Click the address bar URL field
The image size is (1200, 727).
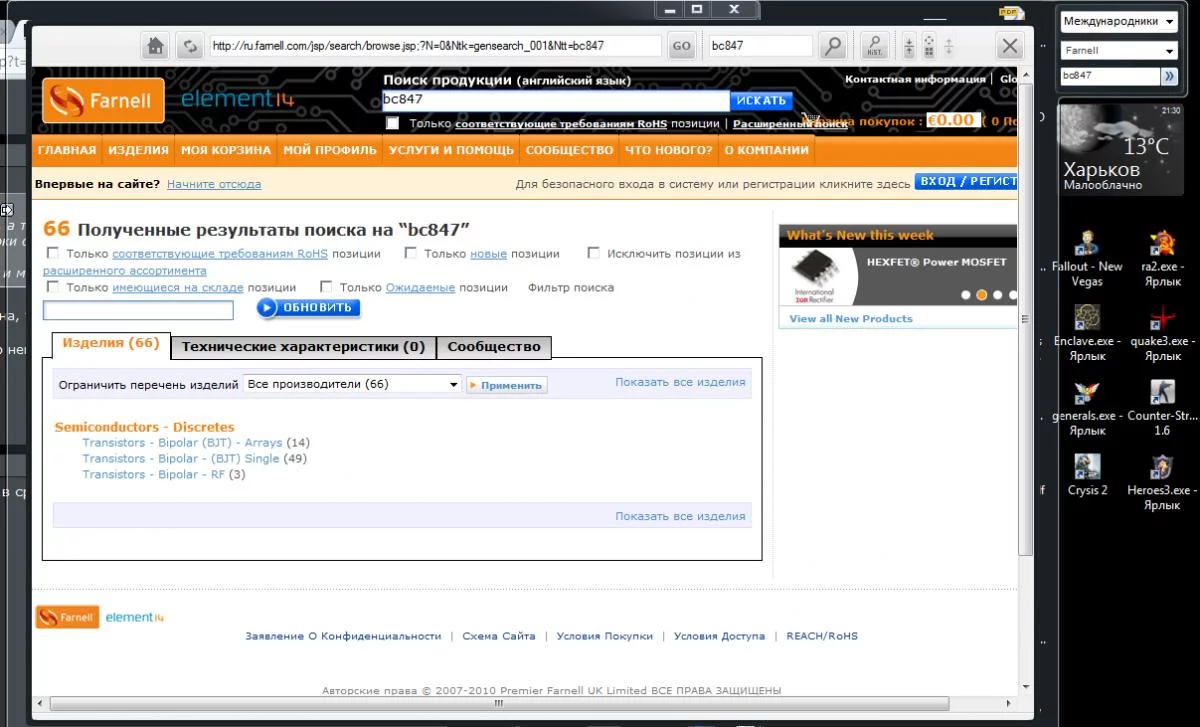[435, 46]
